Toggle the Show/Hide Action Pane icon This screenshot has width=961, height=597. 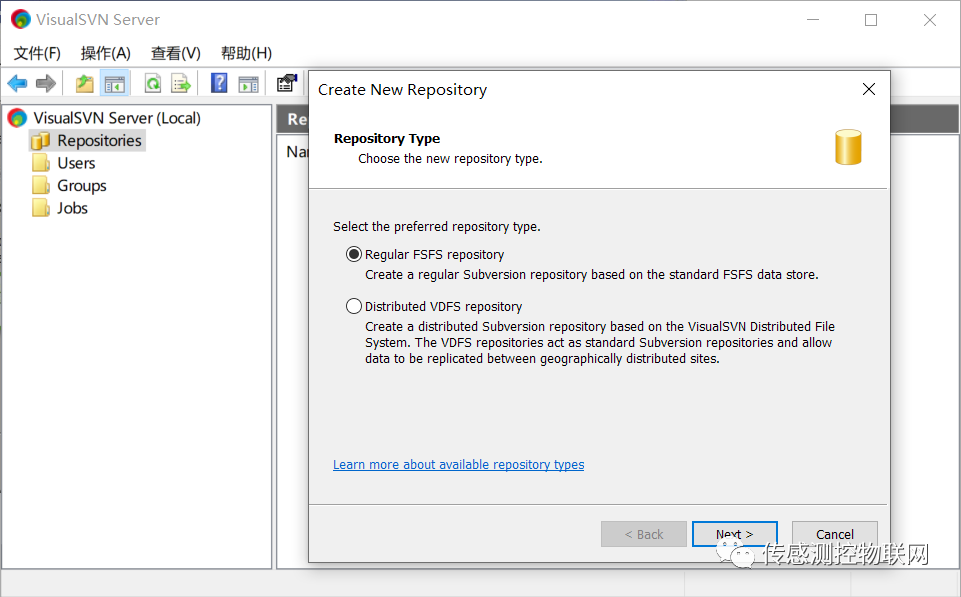(x=248, y=83)
